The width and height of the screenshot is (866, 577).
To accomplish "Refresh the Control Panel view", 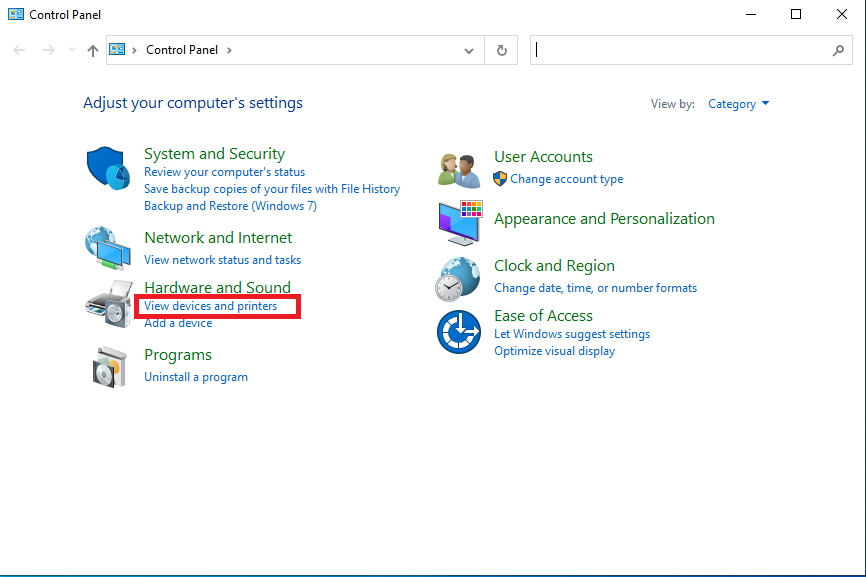I will 502,50.
